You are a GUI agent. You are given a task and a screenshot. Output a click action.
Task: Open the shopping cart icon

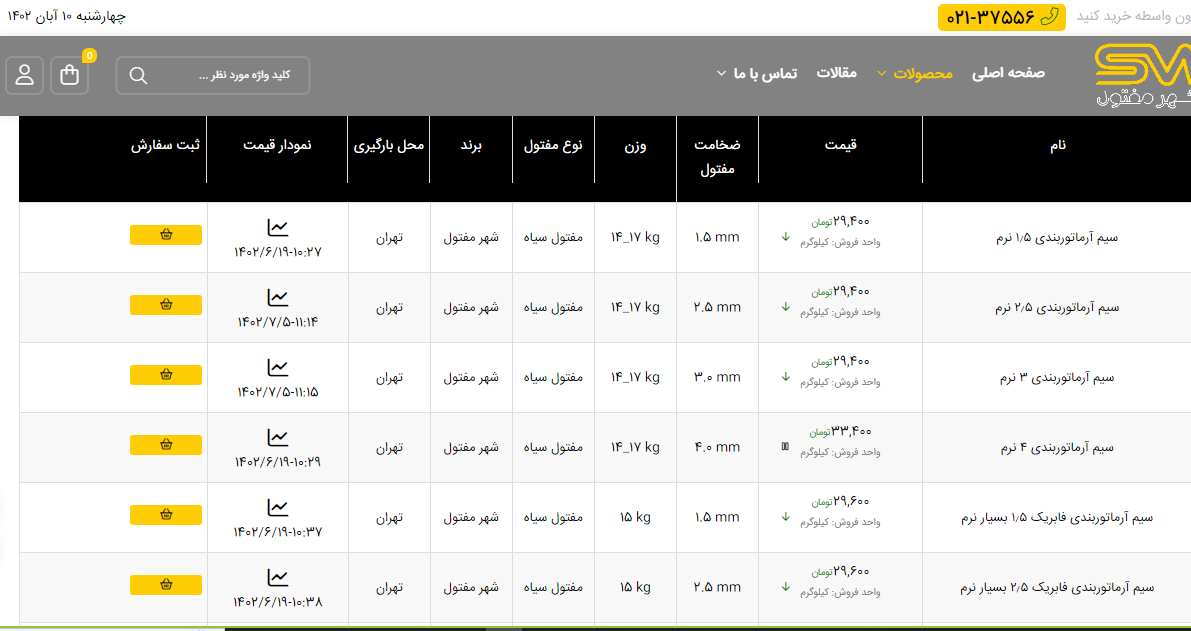(70, 75)
